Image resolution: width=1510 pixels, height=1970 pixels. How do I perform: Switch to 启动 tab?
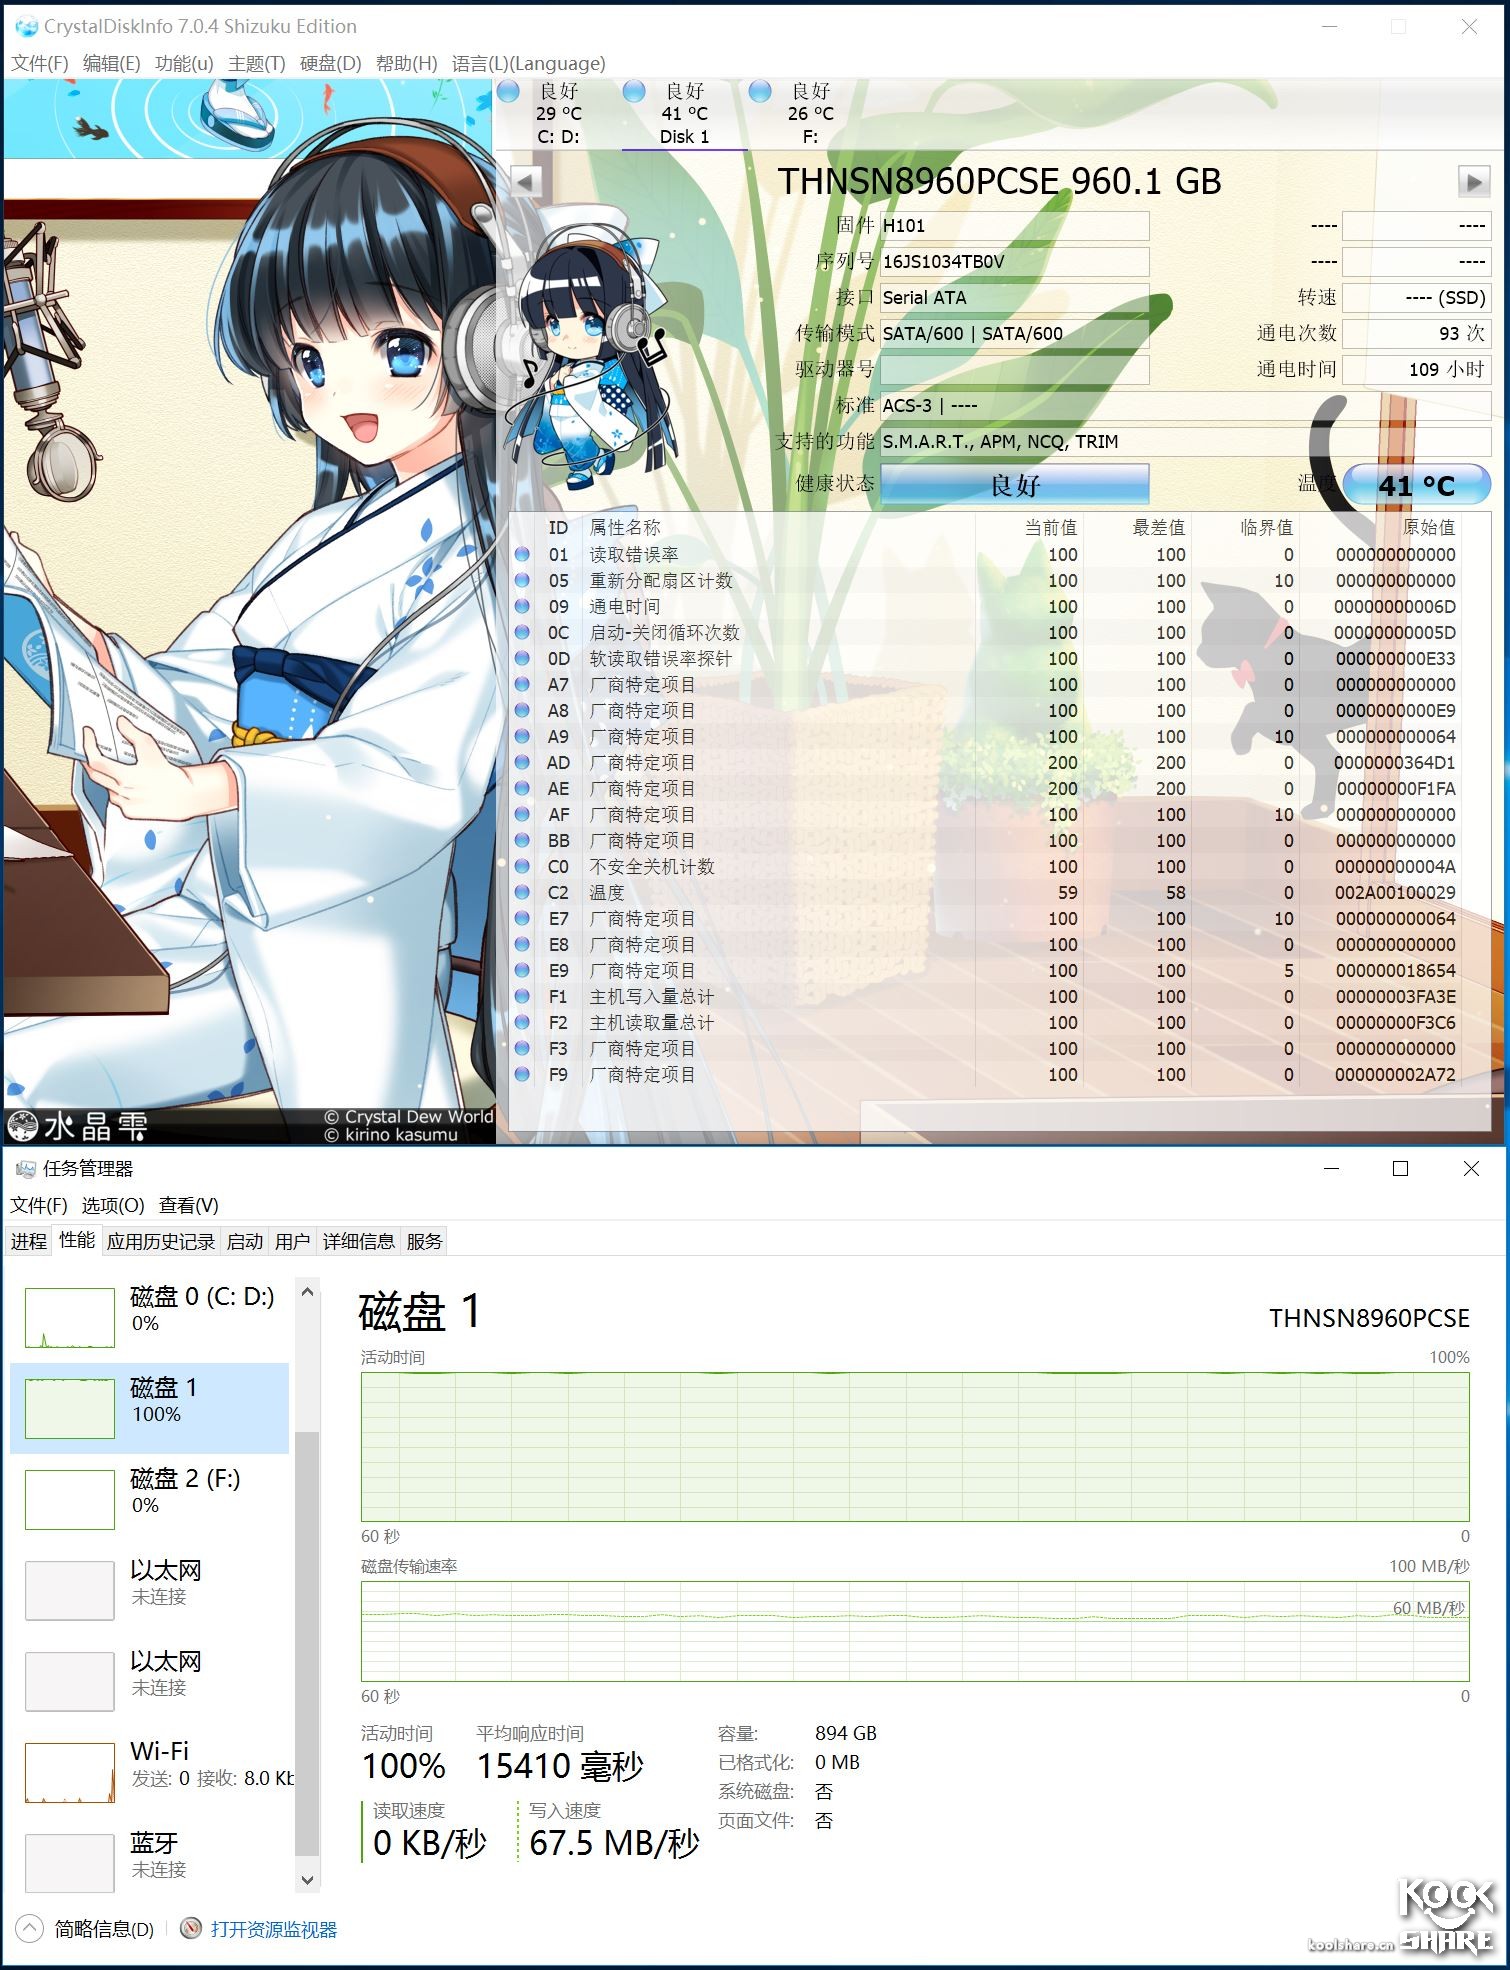click(245, 1241)
